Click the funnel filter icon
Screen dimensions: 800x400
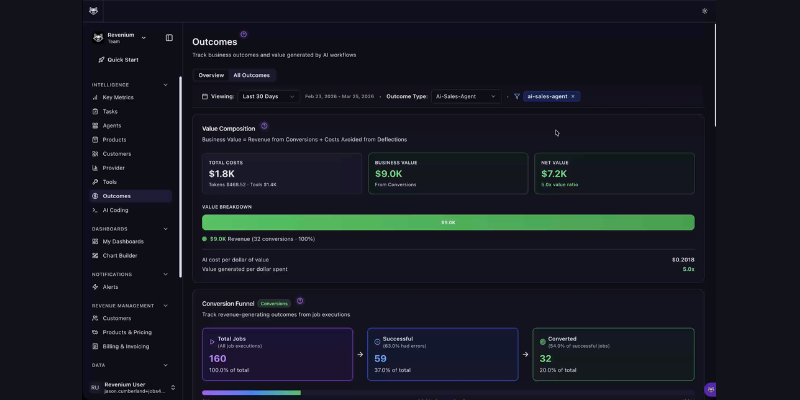click(x=517, y=97)
